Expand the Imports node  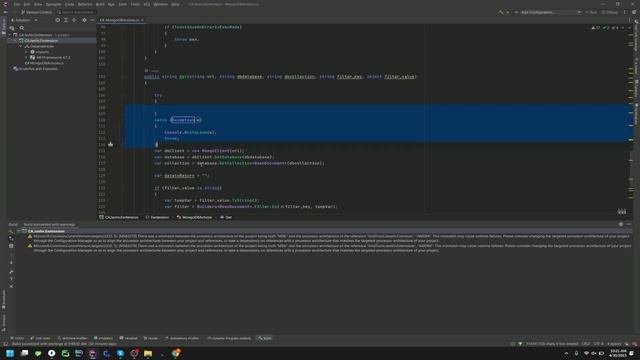(27, 52)
